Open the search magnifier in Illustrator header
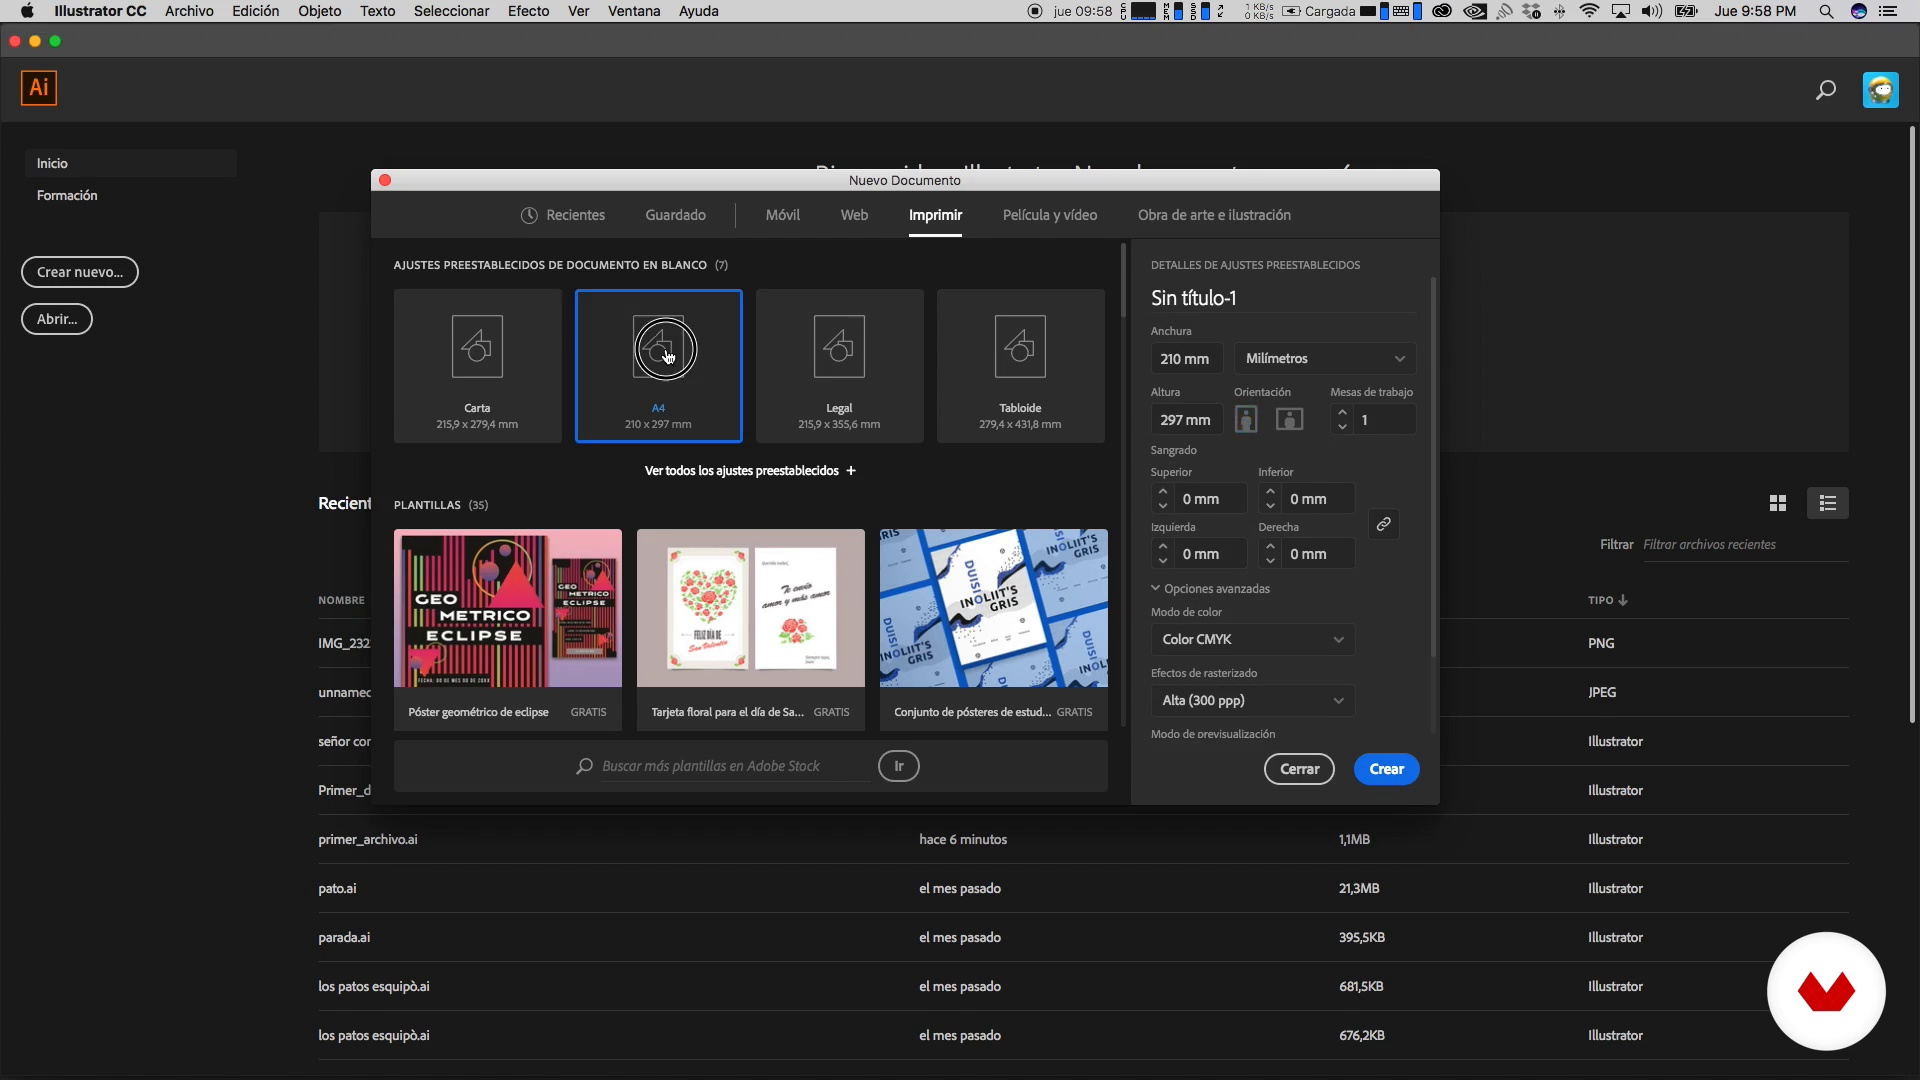This screenshot has height=1080, width=1920. 1826,90
